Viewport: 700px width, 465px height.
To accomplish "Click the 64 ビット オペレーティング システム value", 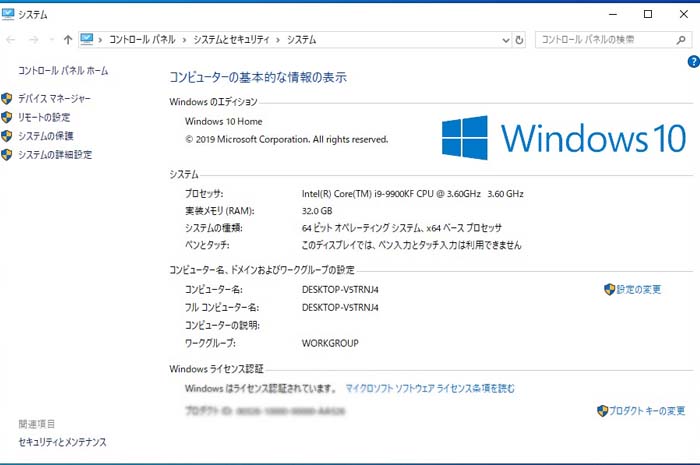I will click(402, 228).
